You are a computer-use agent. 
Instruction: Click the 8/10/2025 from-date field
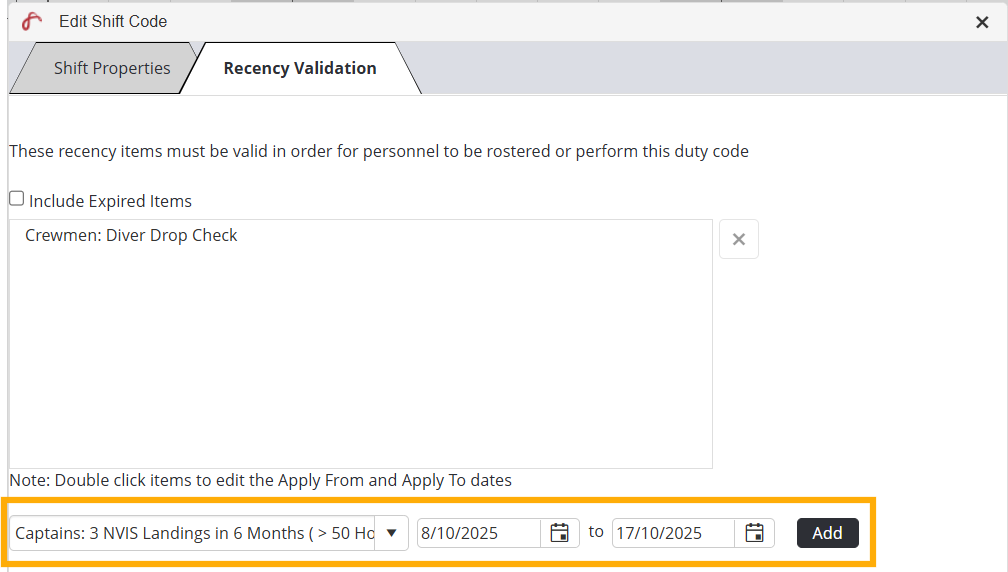click(x=479, y=533)
